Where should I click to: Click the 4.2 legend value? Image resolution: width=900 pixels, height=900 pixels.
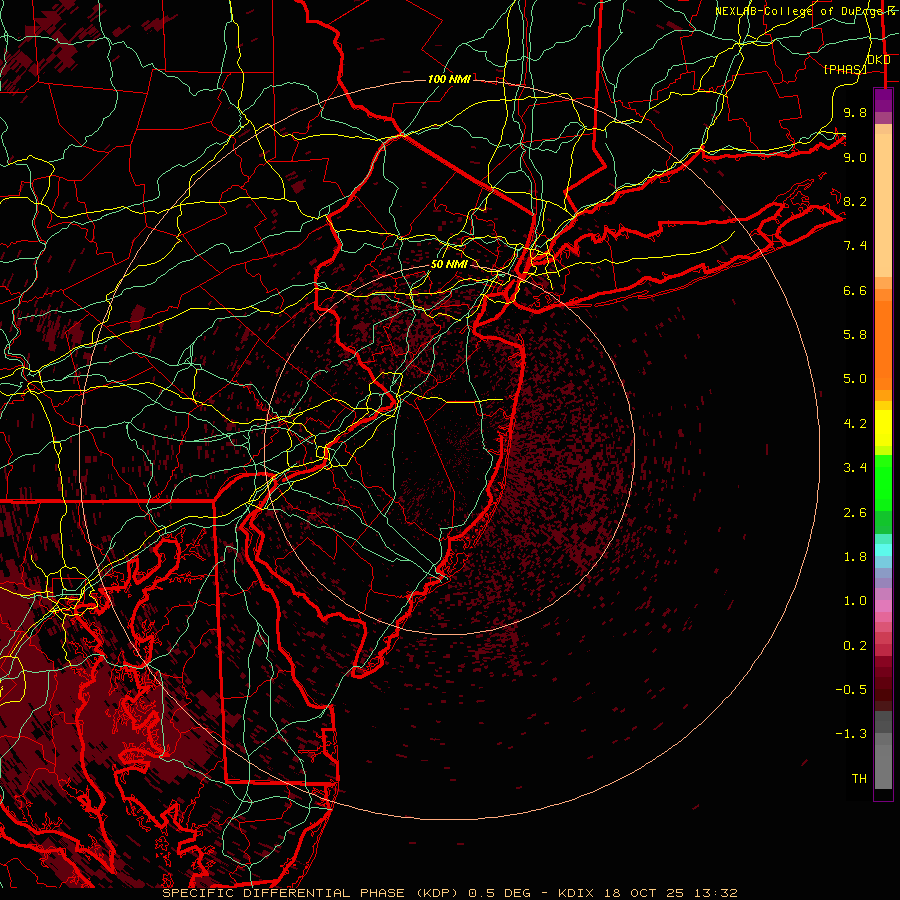coord(855,424)
